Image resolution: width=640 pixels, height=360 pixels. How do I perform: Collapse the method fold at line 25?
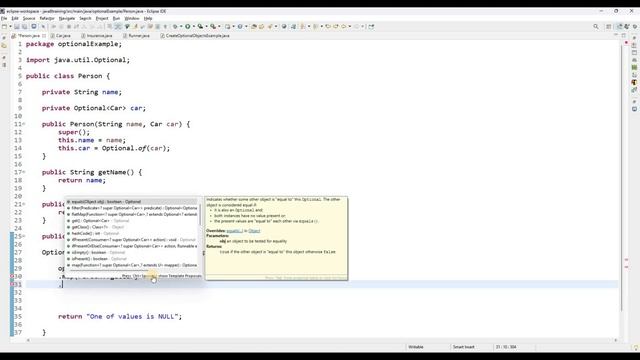click(24, 236)
